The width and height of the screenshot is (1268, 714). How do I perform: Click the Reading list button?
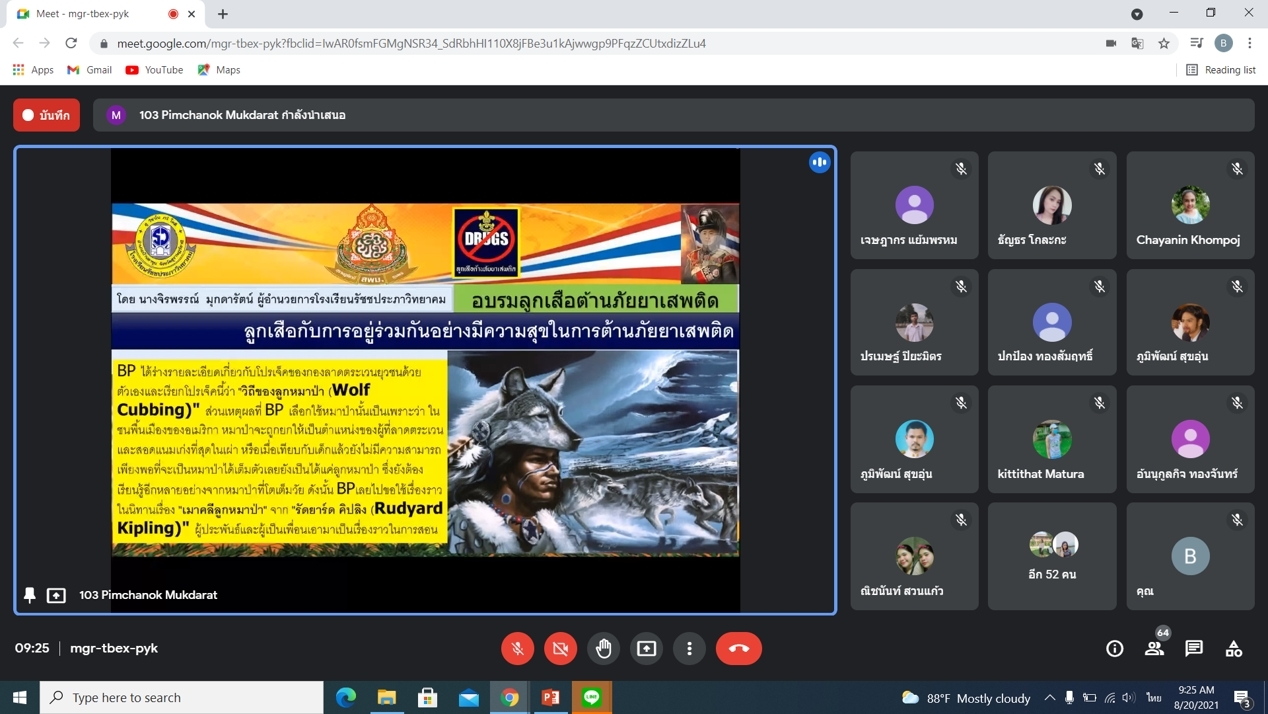tap(1220, 70)
